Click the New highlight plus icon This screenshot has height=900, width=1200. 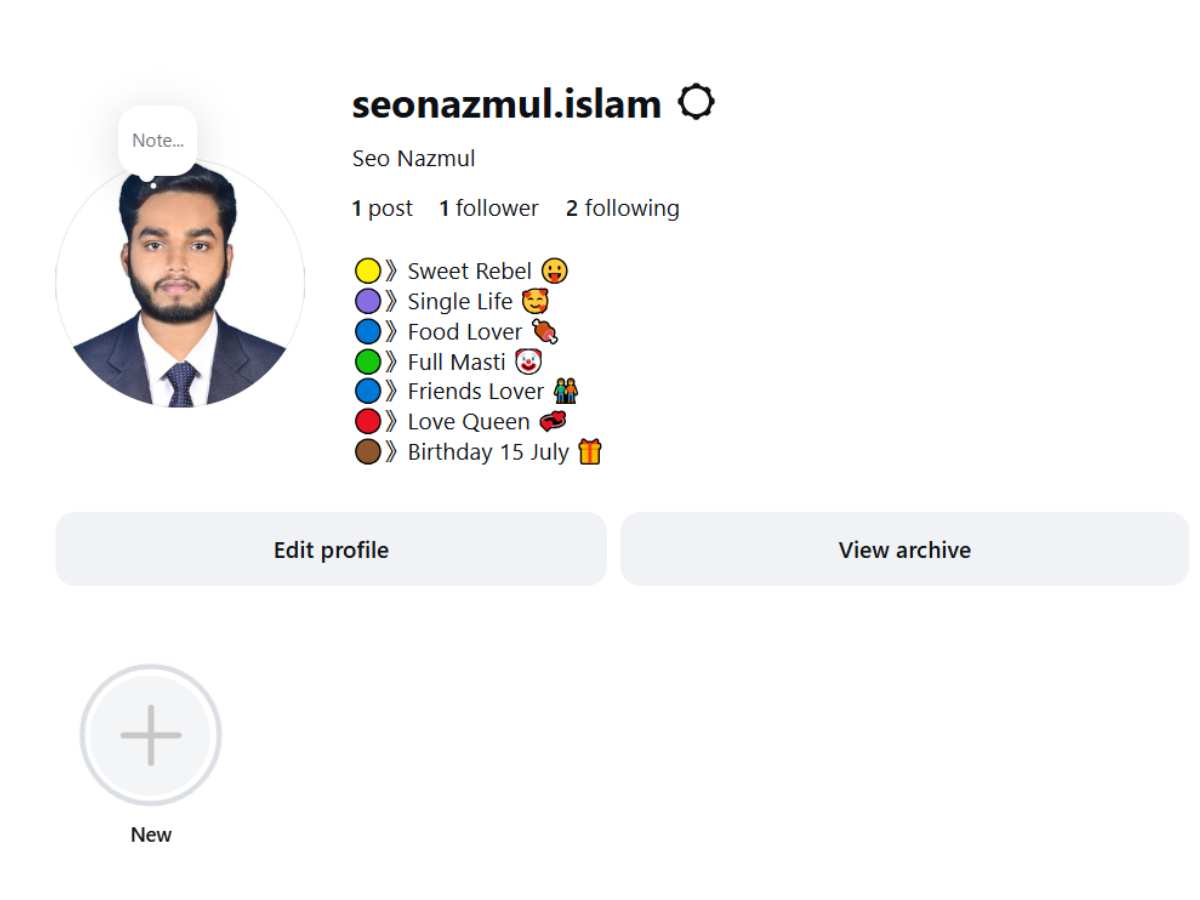[x=150, y=735]
